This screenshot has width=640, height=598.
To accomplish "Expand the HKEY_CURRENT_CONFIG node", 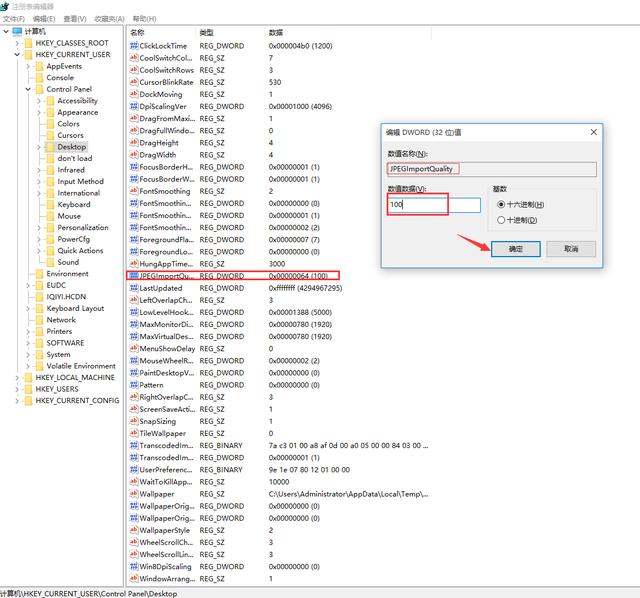I will click(17, 400).
